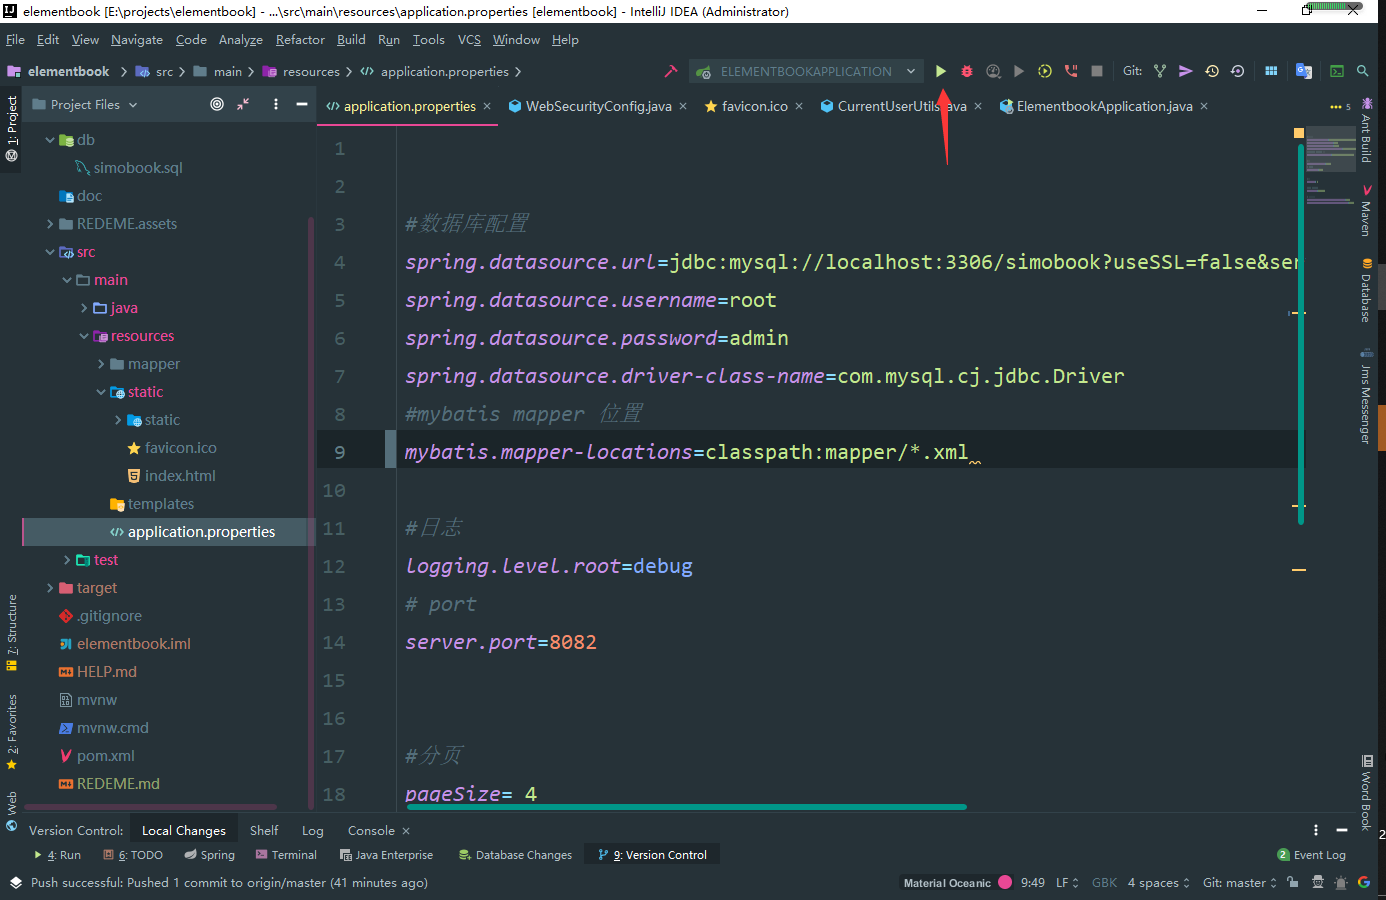Switch to the Shelf tab

point(264,830)
